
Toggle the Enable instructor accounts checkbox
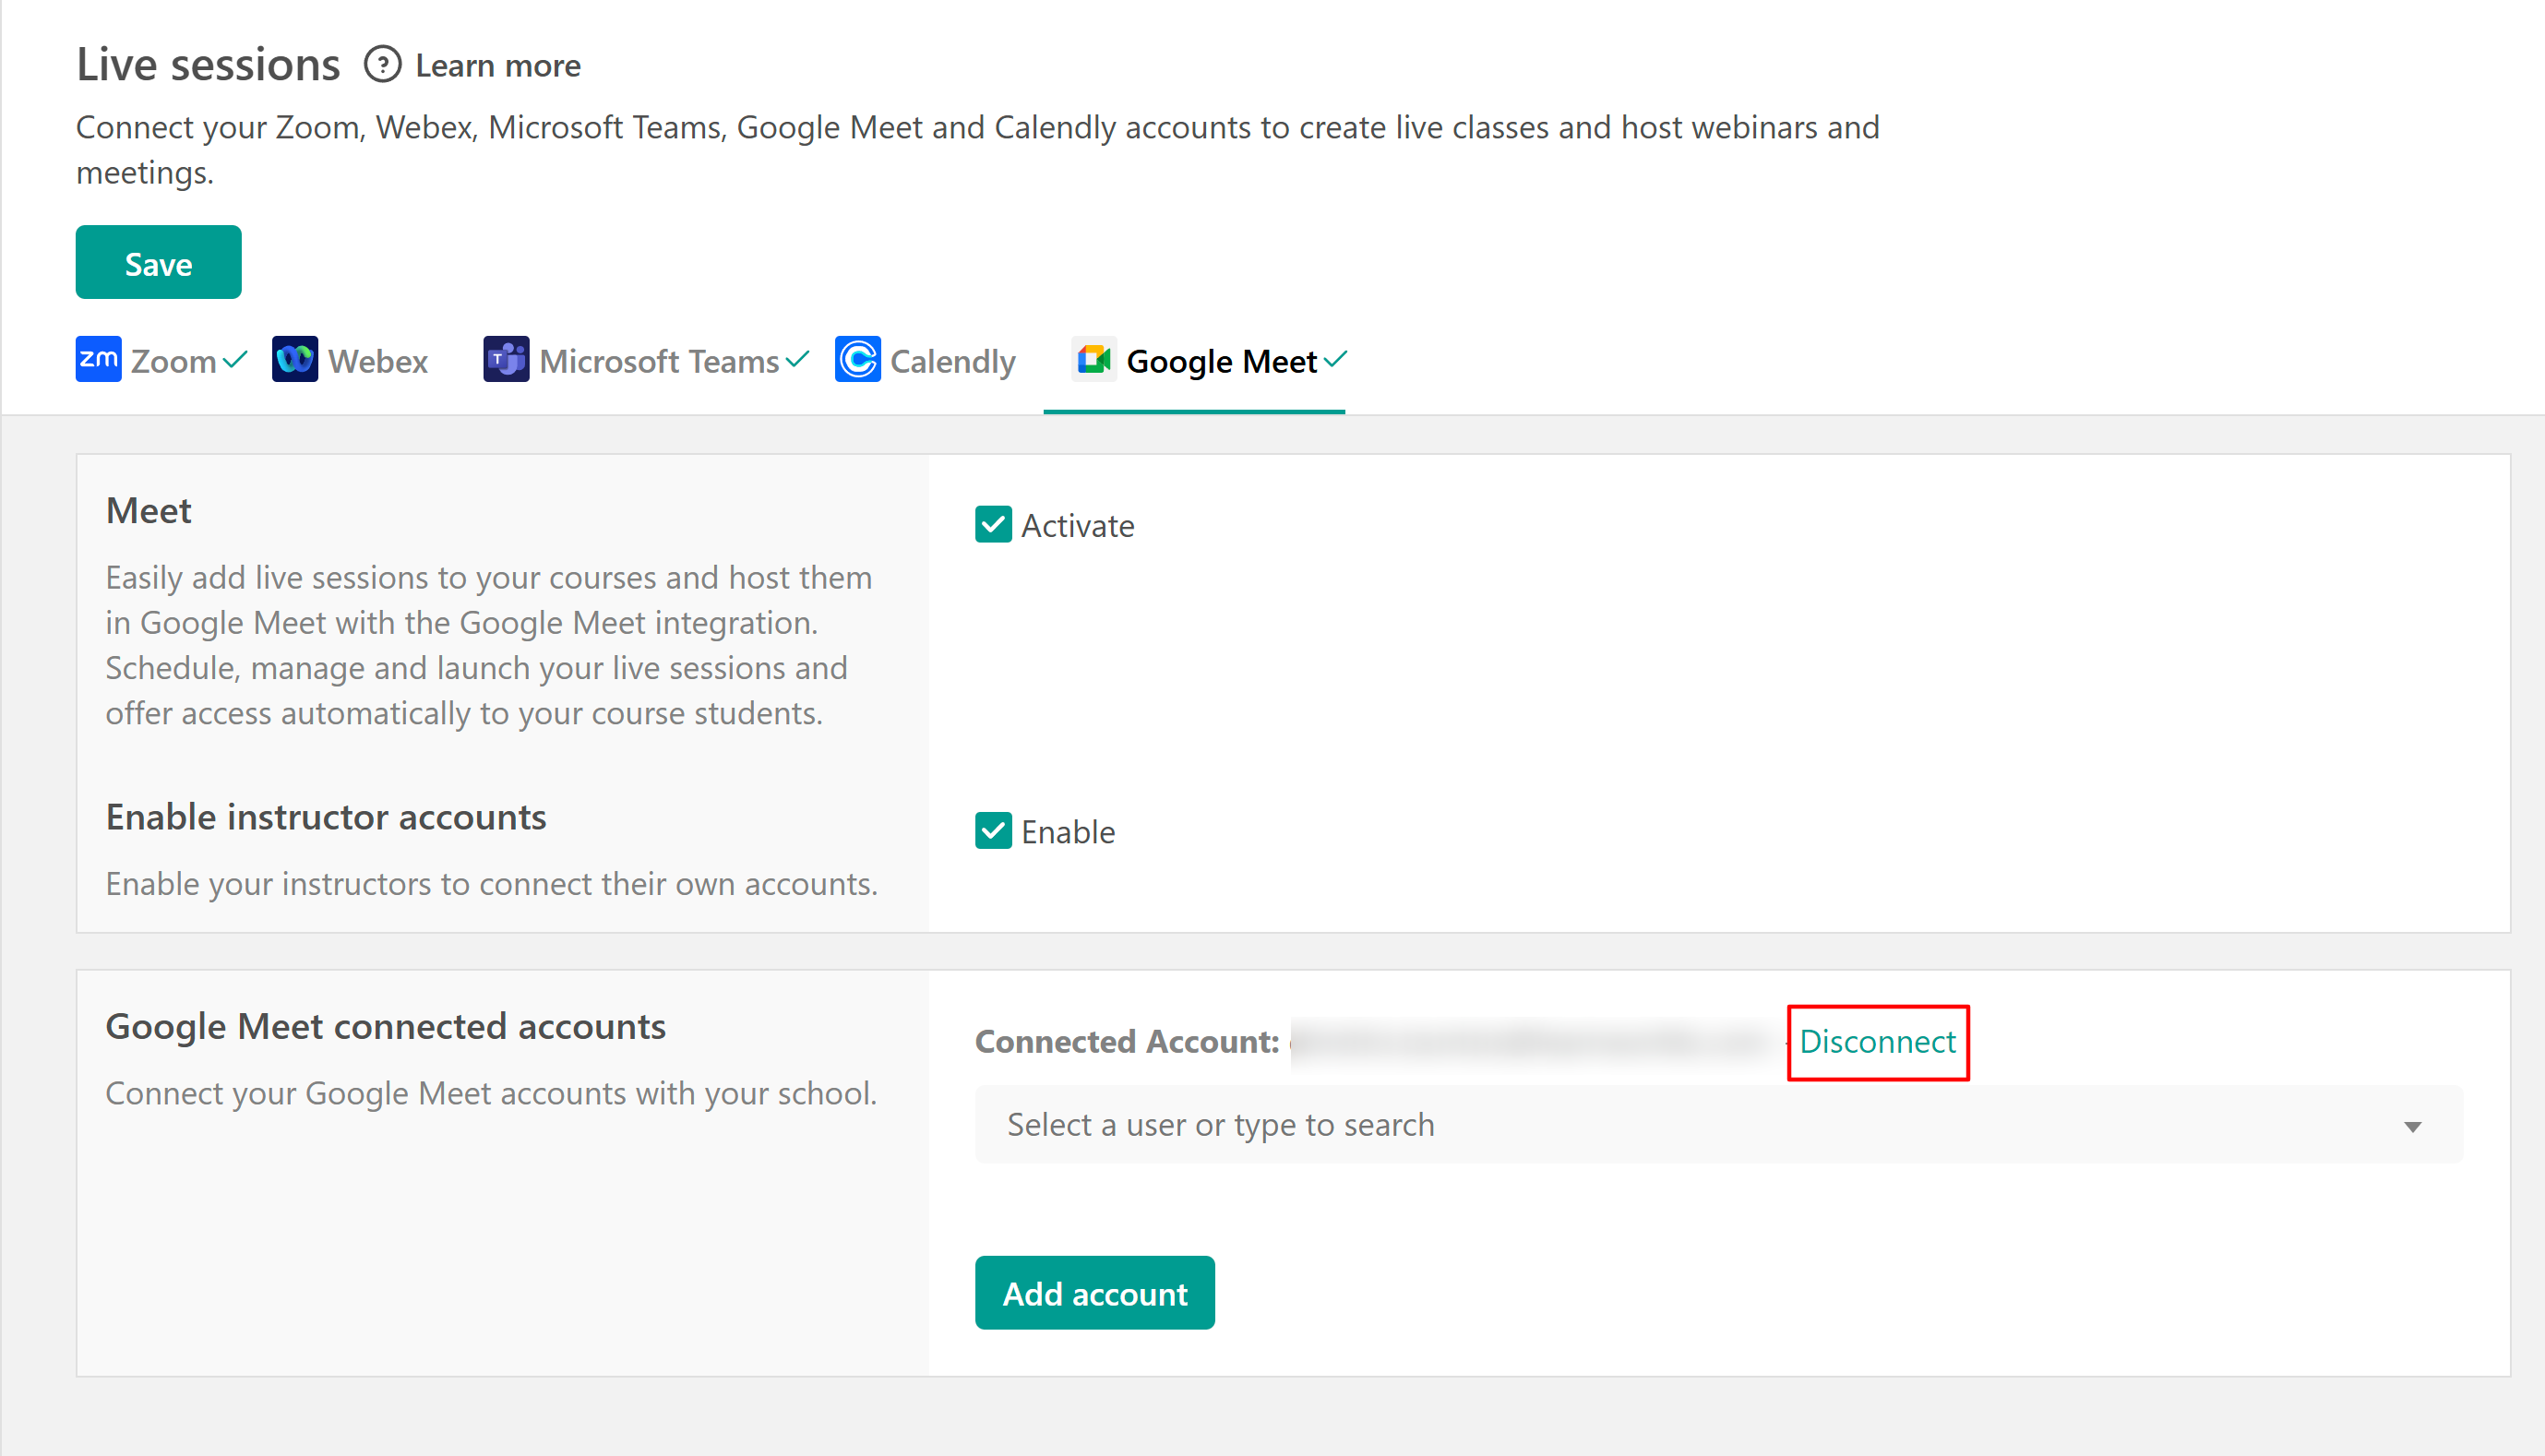[x=993, y=831]
